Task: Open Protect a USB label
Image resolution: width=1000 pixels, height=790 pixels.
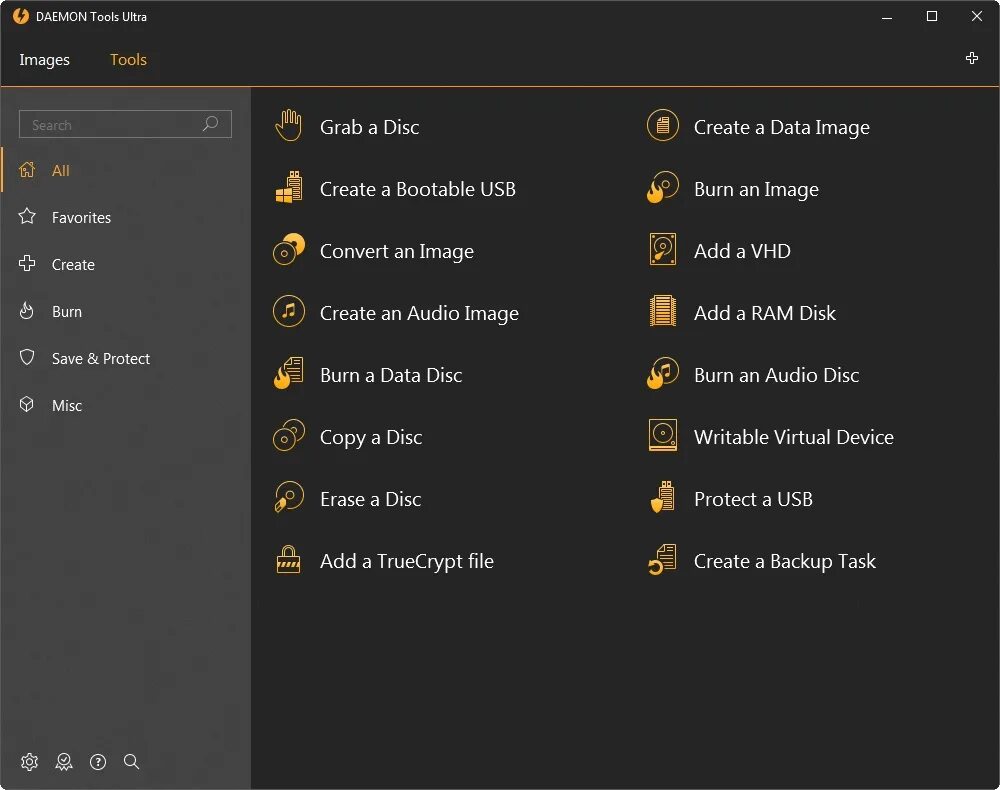Action: (753, 499)
